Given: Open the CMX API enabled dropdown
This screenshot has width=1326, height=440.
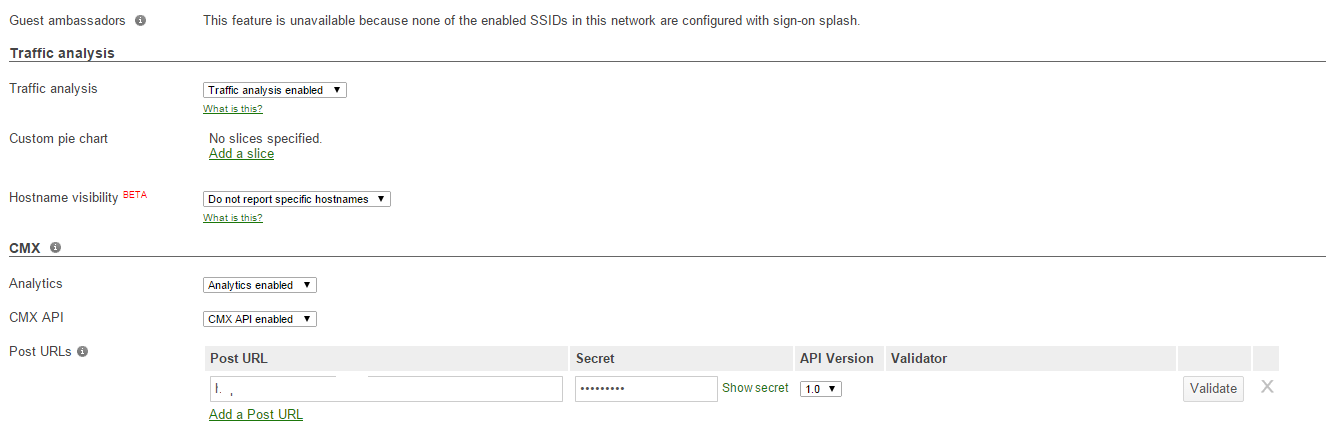Looking at the screenshot, I should point(259,319).
